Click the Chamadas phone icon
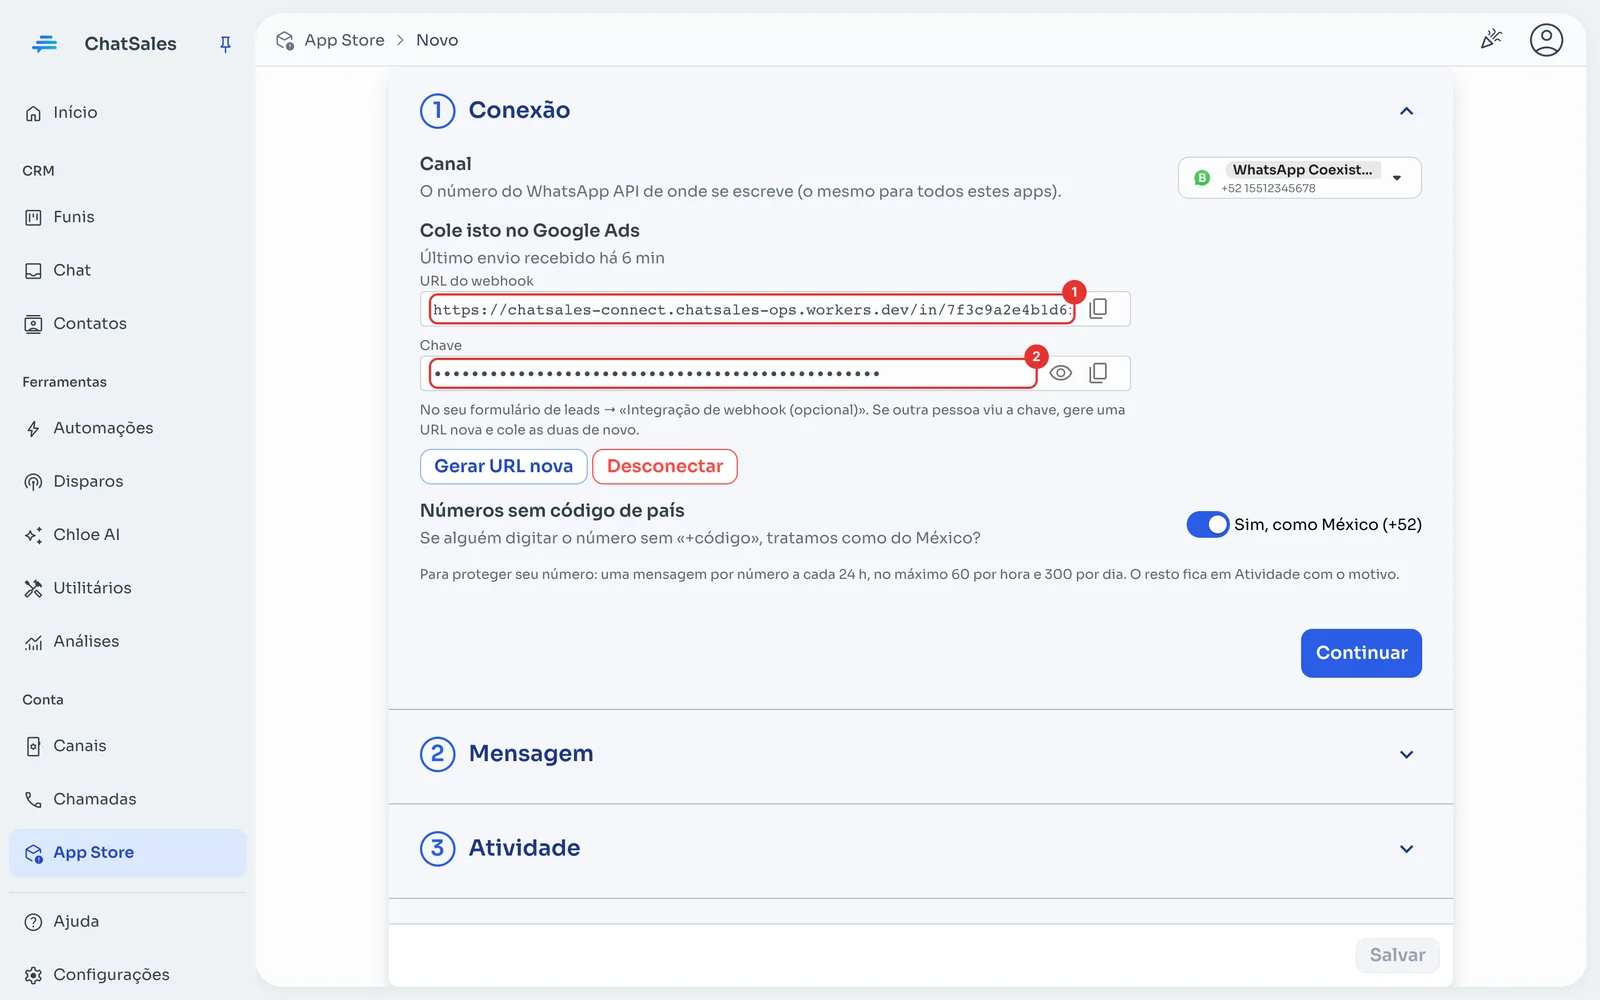Image resolution: width=1600 pixels, height=1000 pixels. click(x=33, y=799)
